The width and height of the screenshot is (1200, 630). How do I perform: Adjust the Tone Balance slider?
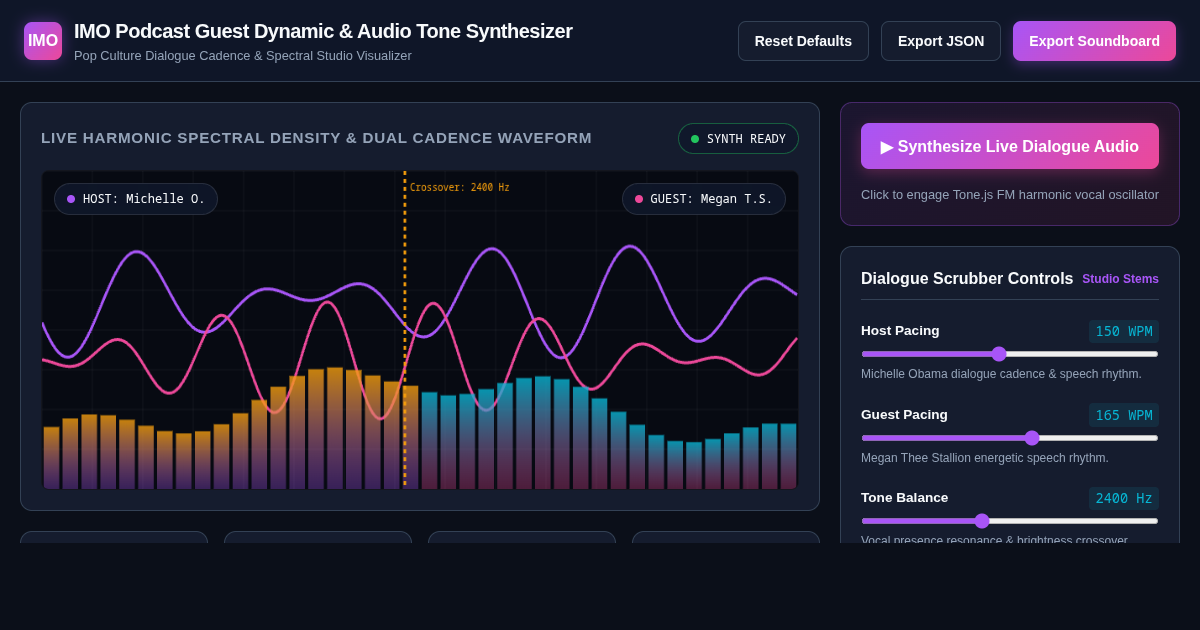tap(1010, 521)
